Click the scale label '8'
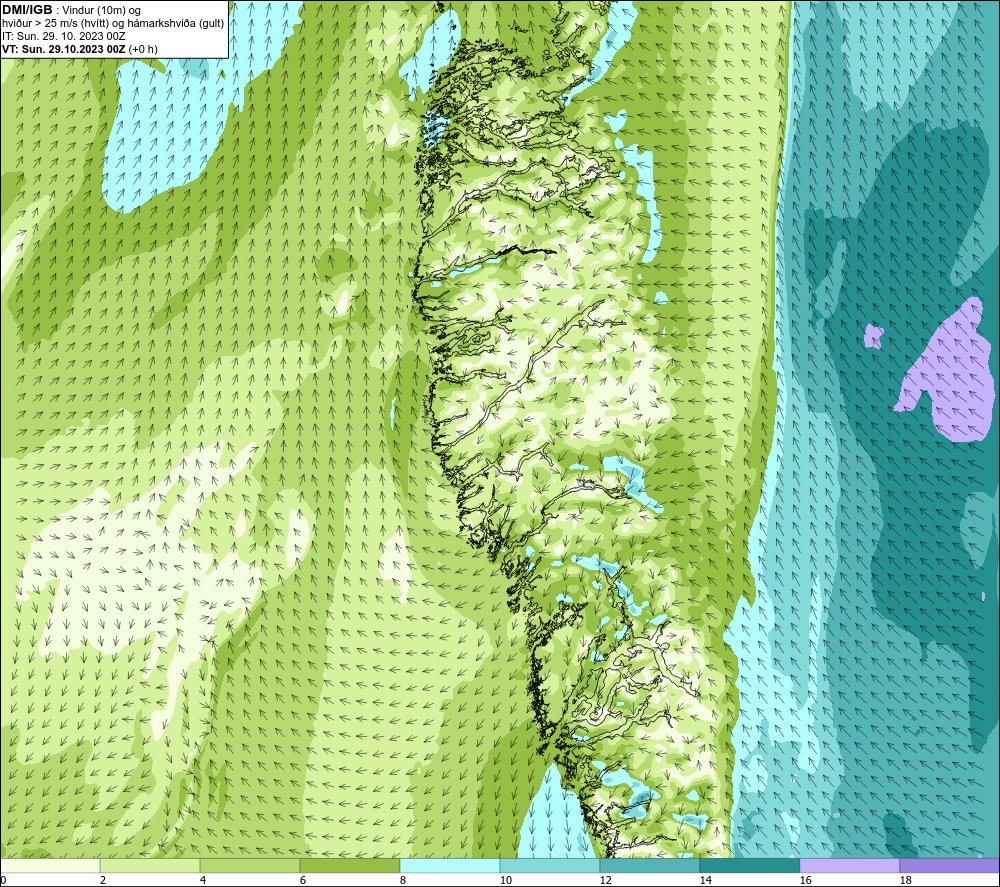The height and width of the screenshot is (887, 1000). [402, 881]
